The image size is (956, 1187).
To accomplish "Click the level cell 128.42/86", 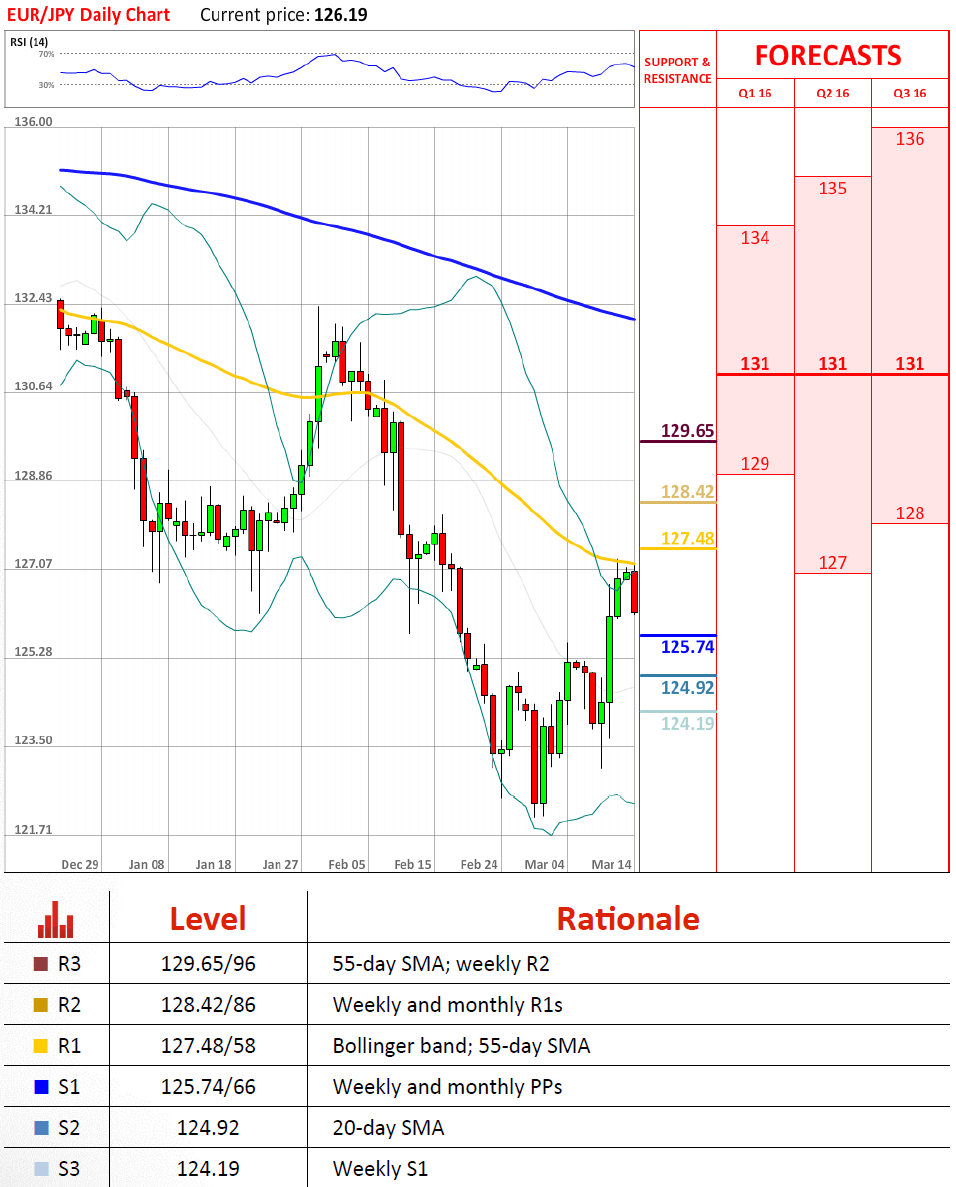I will [208, 1005].
